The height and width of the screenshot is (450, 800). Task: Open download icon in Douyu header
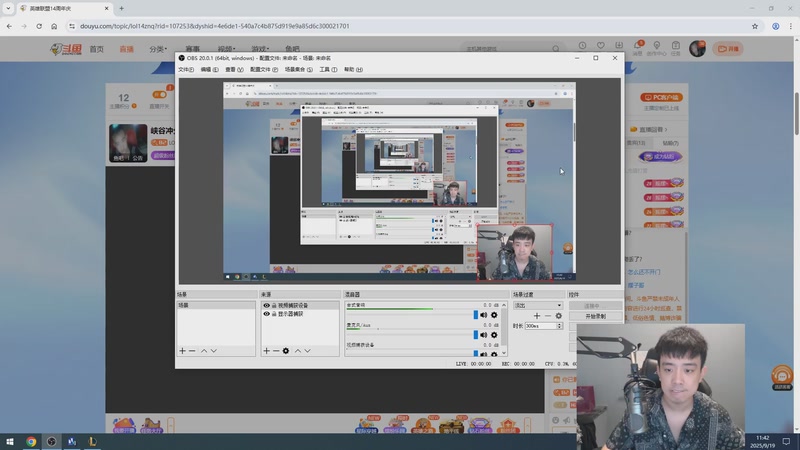click(x=619, y=46)
